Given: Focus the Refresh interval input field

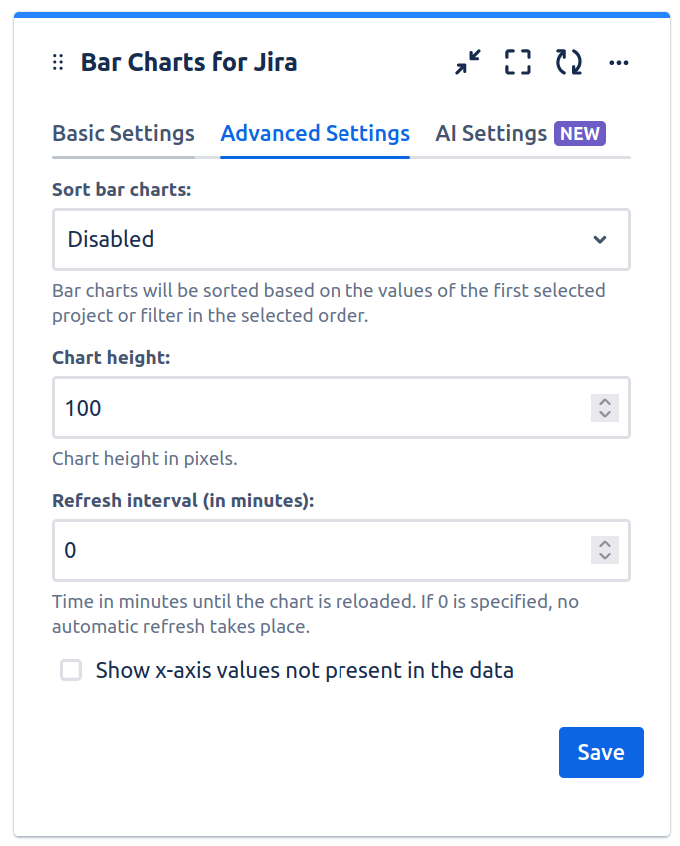Looking at the screenshot, I should coord(320,550).
